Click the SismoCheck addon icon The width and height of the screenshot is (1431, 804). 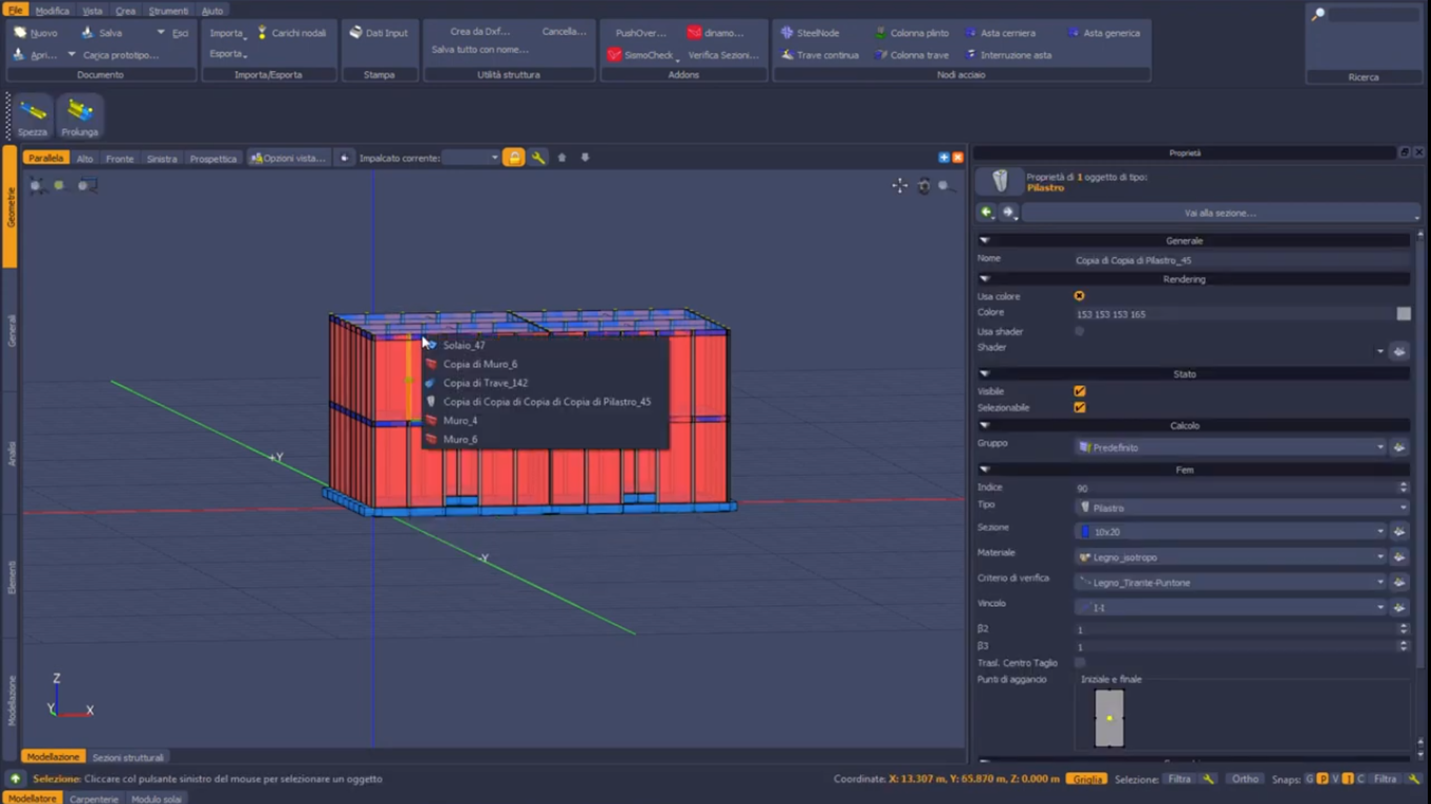pos(614,55)
